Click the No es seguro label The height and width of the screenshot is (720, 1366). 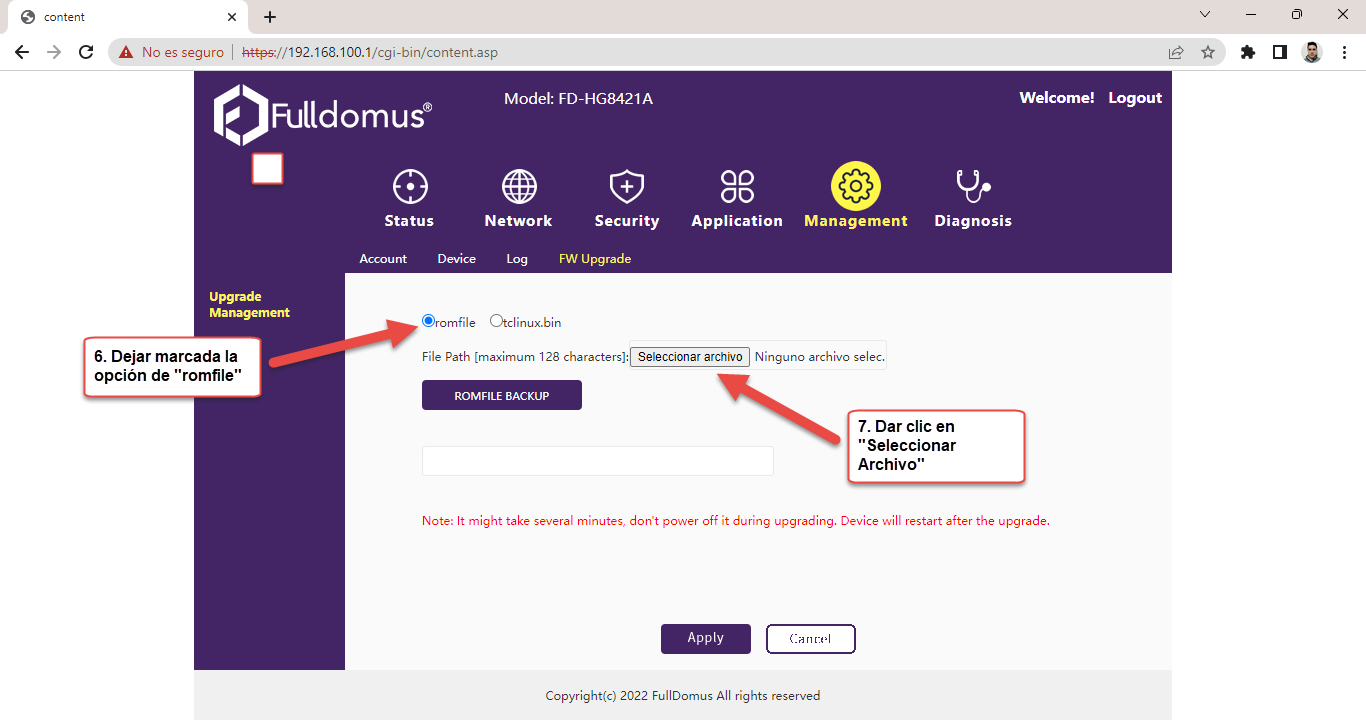point(183,52)
